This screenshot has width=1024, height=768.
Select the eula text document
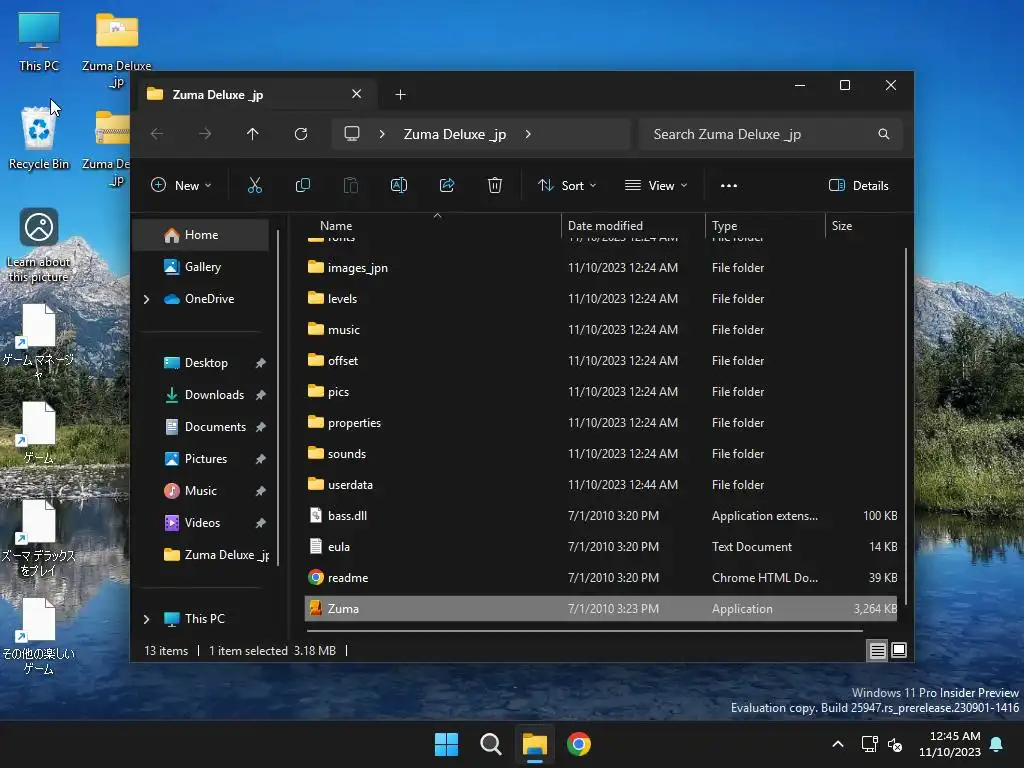point(601,547)
